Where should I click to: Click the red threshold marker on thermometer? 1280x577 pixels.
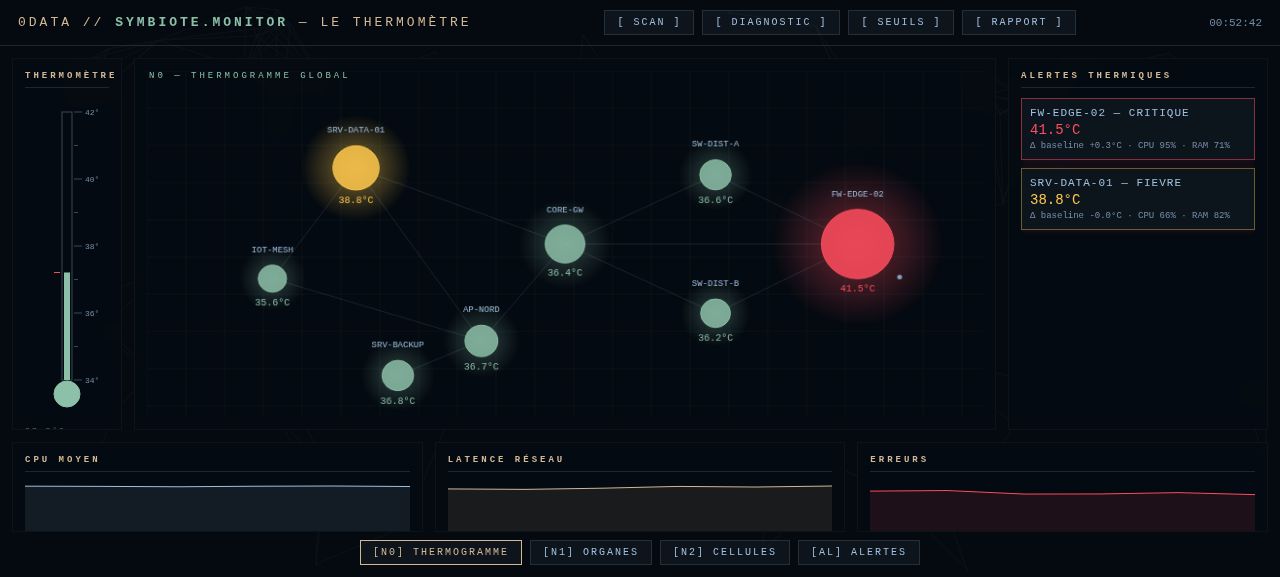[x=57, y=272]
